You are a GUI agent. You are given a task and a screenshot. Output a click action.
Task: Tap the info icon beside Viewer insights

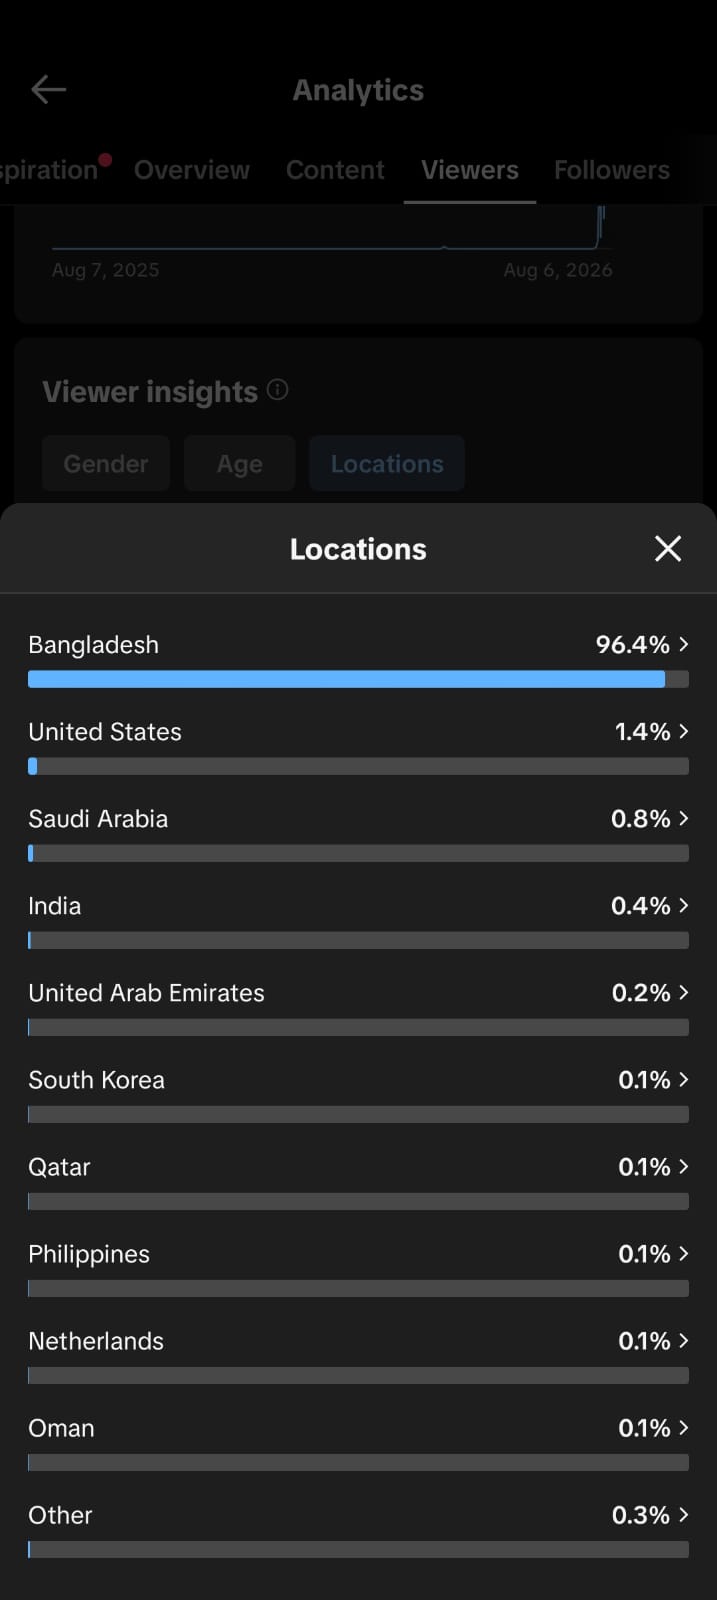click(278, 390)
